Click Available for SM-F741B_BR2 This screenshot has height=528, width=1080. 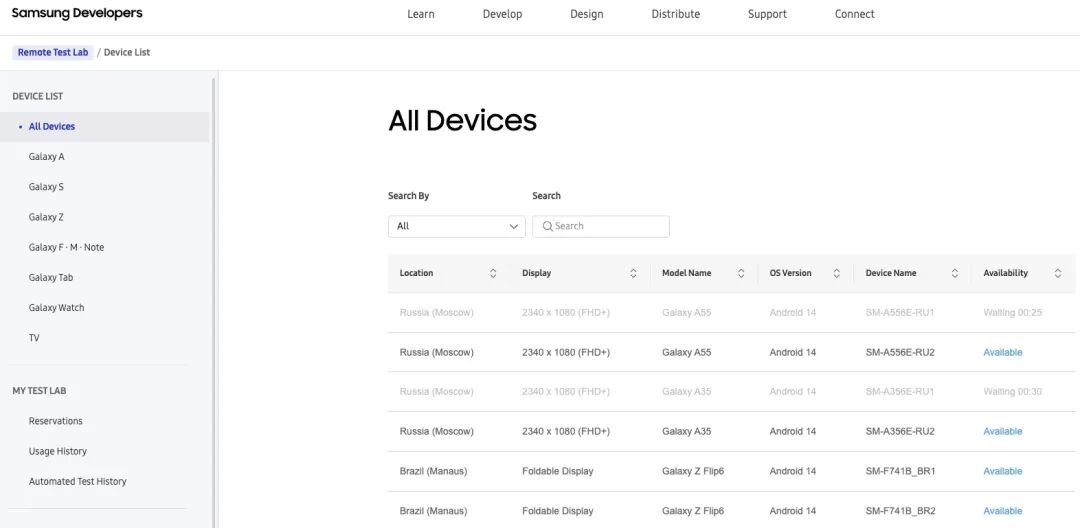click(1003, 511)
